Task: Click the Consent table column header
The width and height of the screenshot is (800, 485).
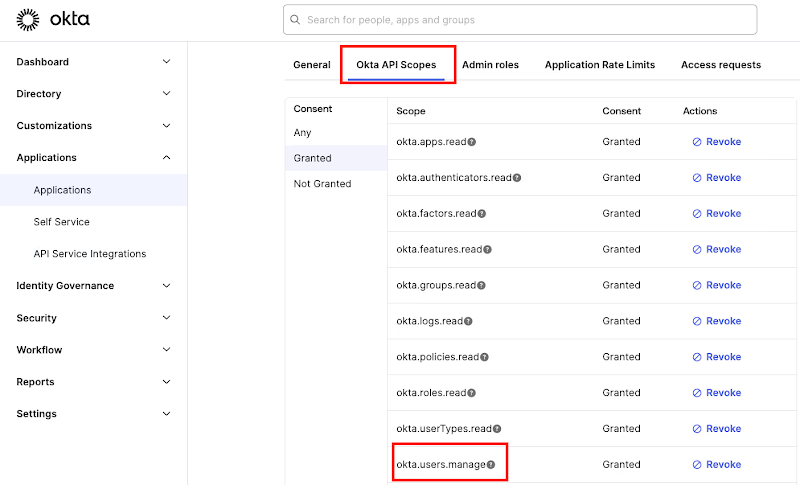Action: tap(621, 111)
